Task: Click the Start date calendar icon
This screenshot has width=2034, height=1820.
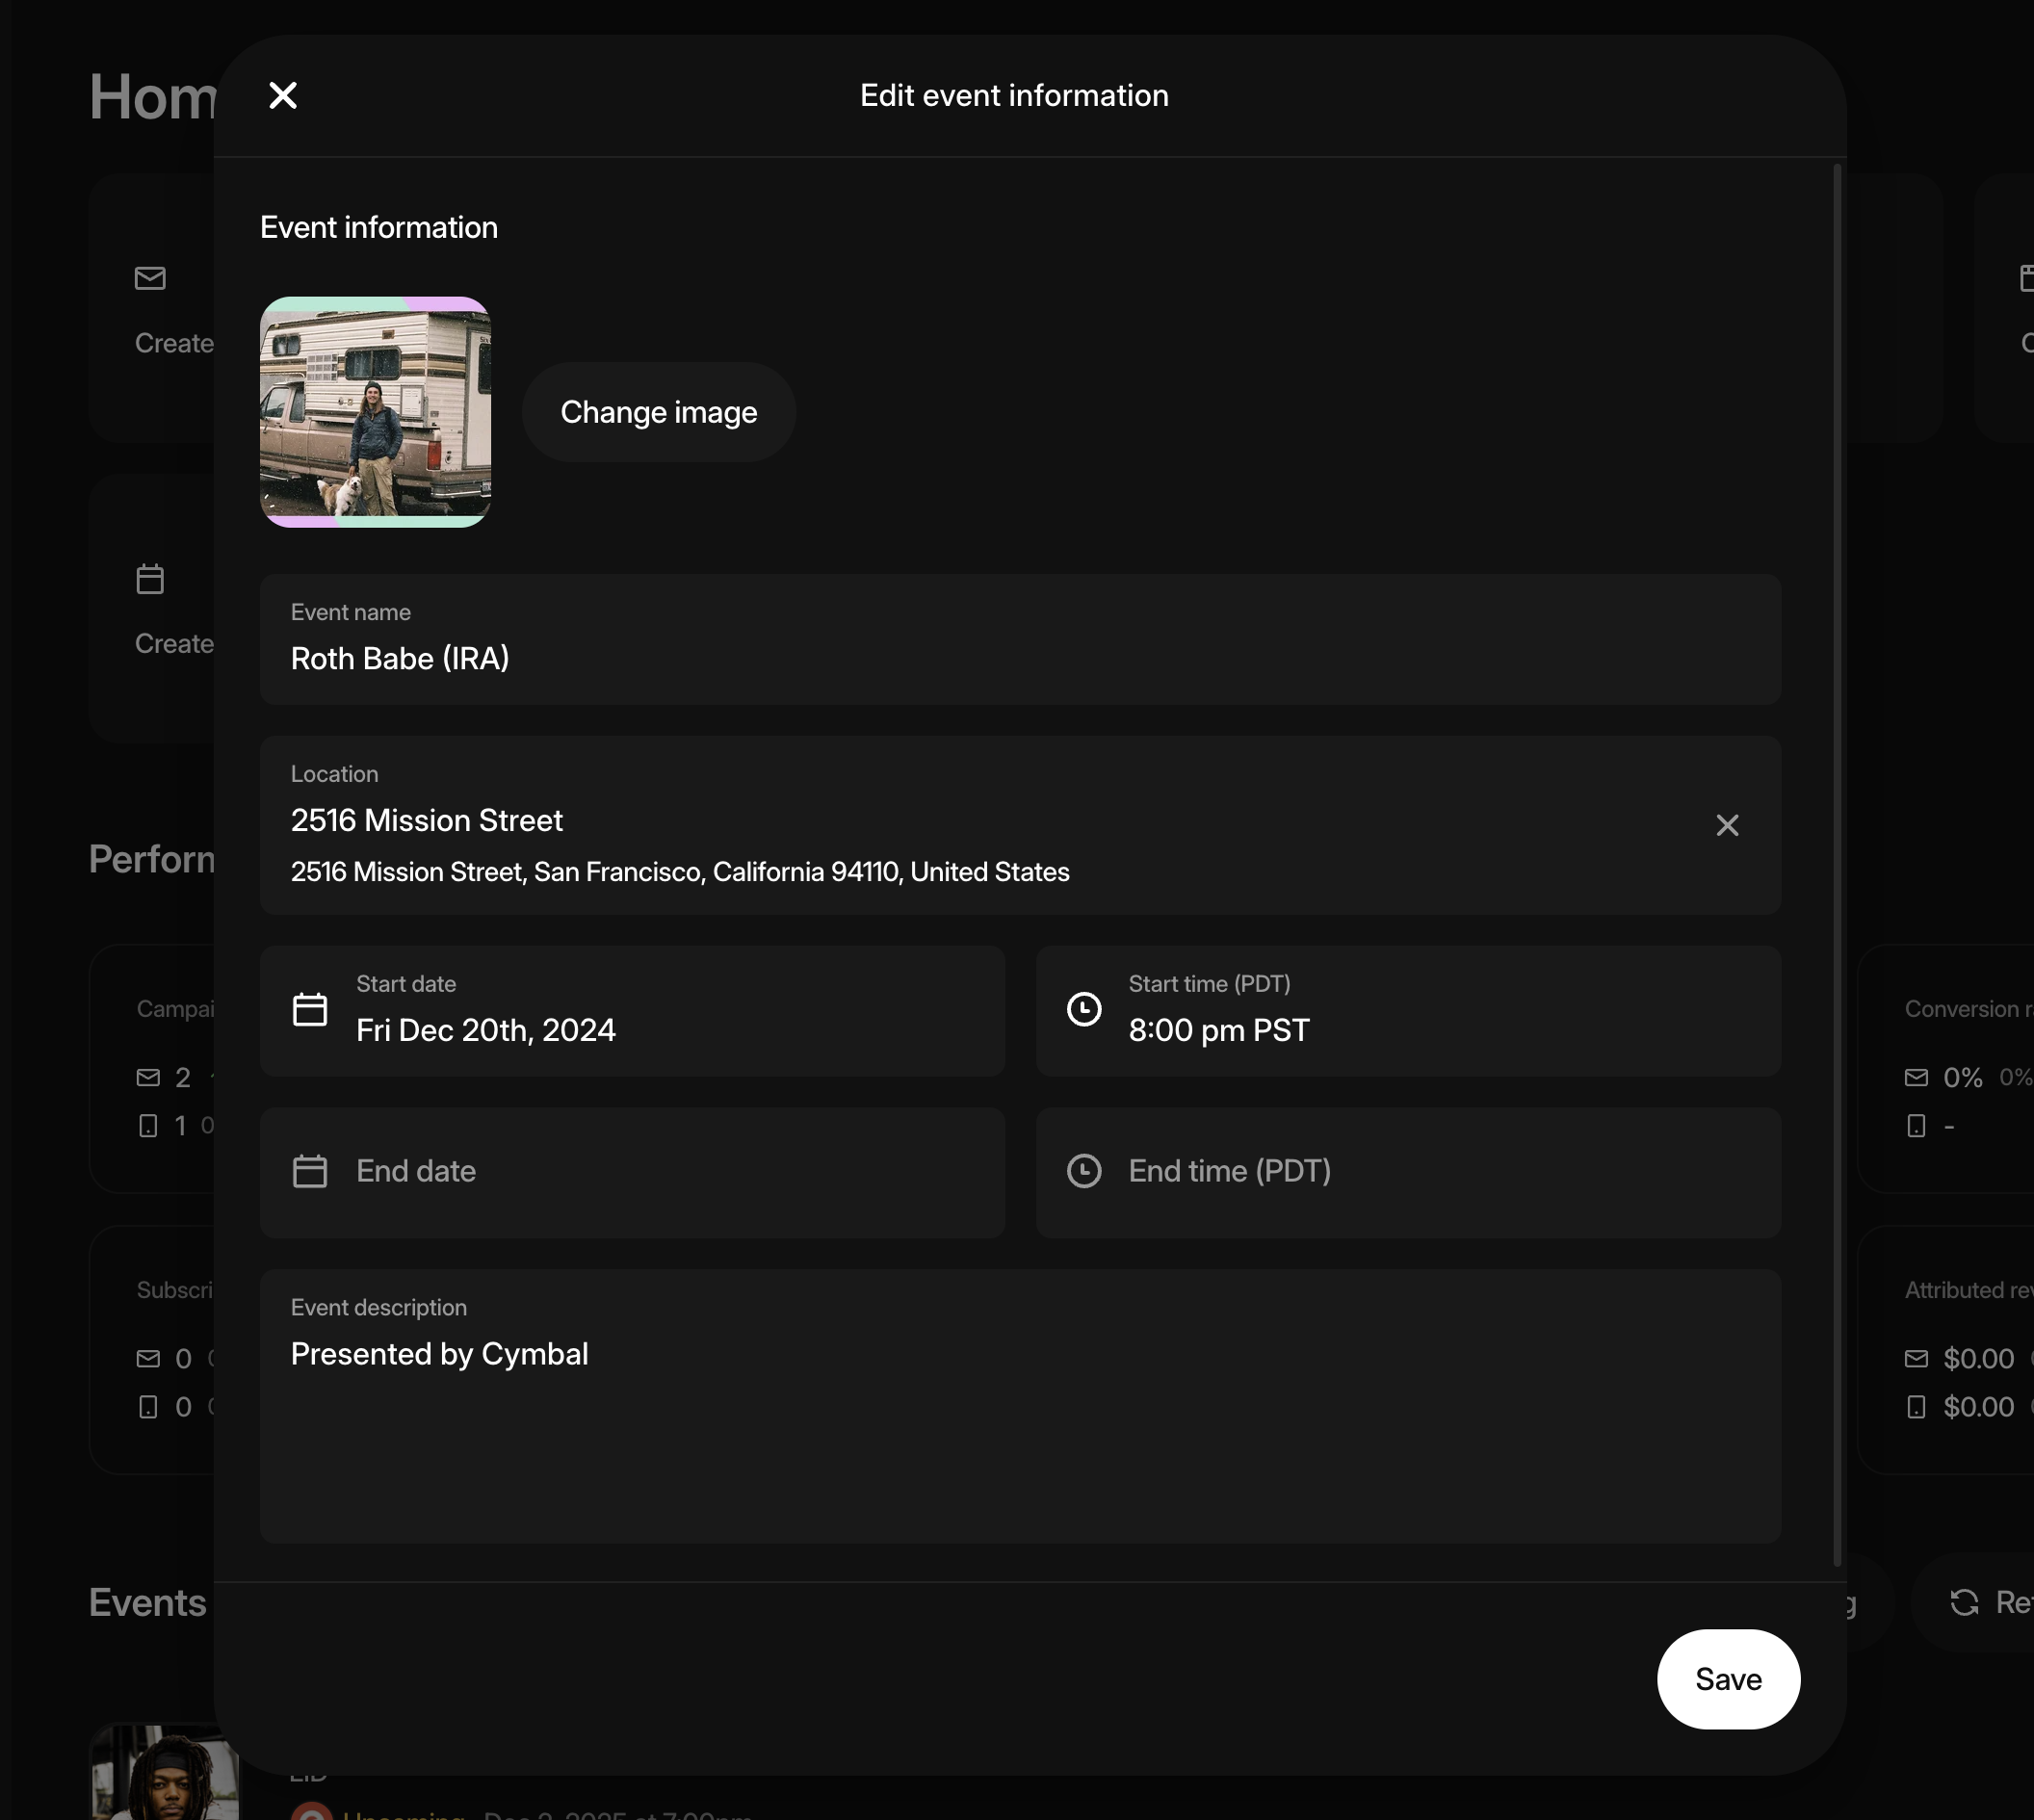Action: (x=310, y=1010)
